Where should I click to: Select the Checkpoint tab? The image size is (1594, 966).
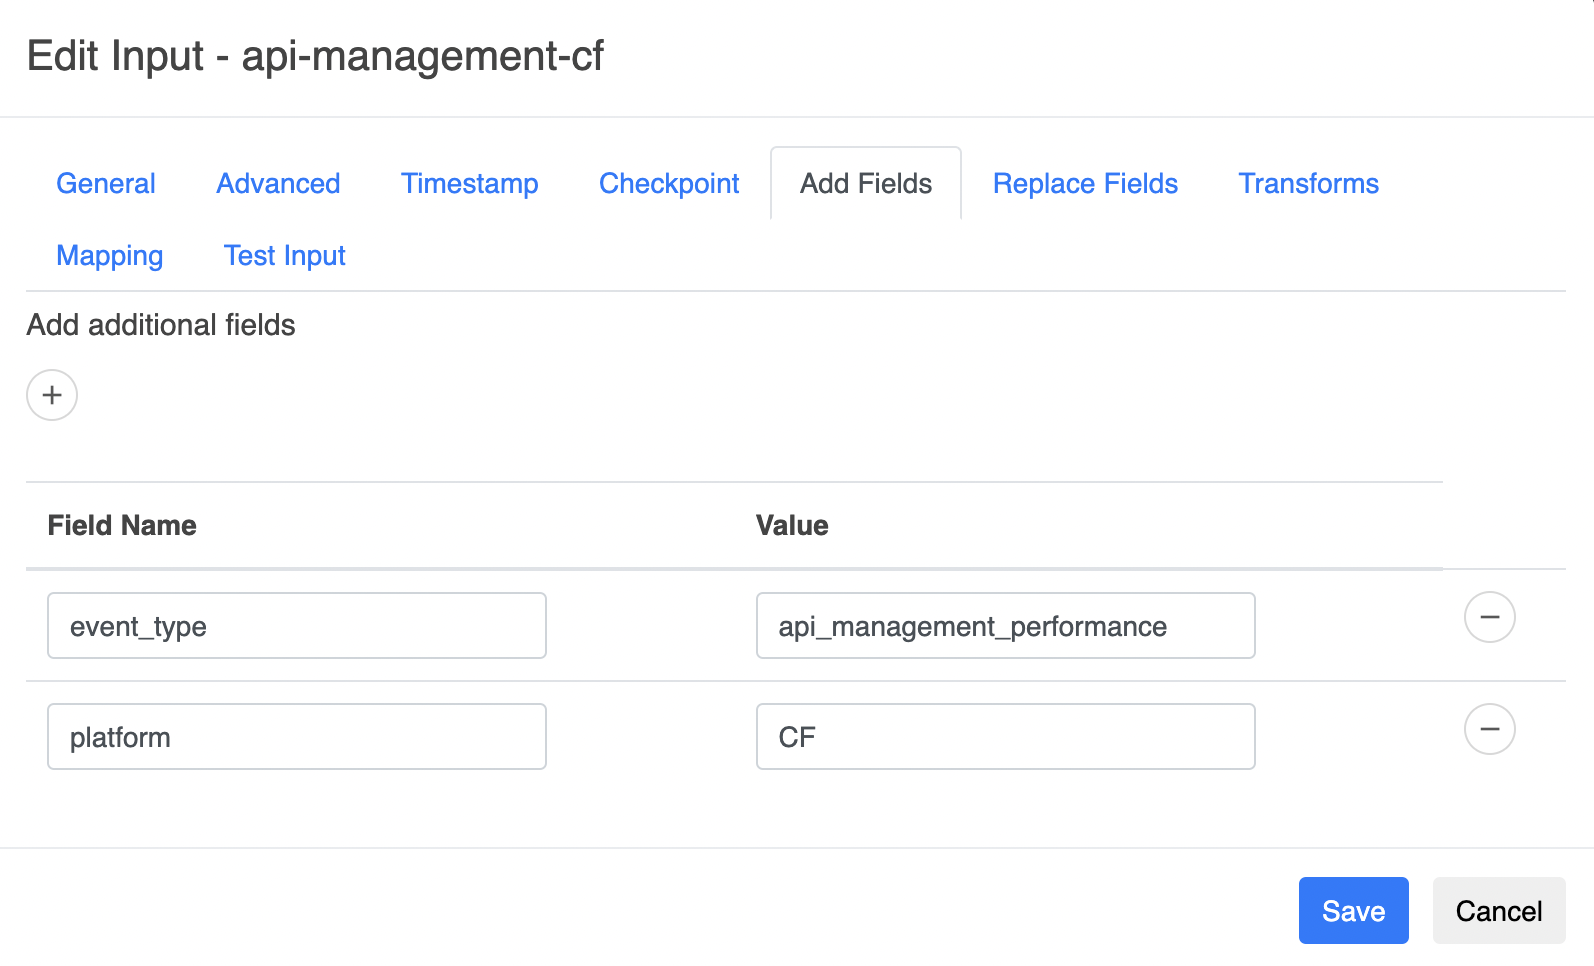(669, 184)
